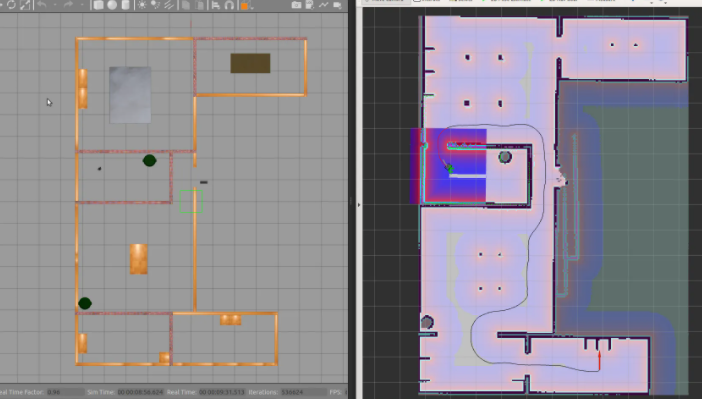The height and width of the screenshot is (399, 702).
Task: Toggle video recording with the camcorder icon
Action: [338, 5]
